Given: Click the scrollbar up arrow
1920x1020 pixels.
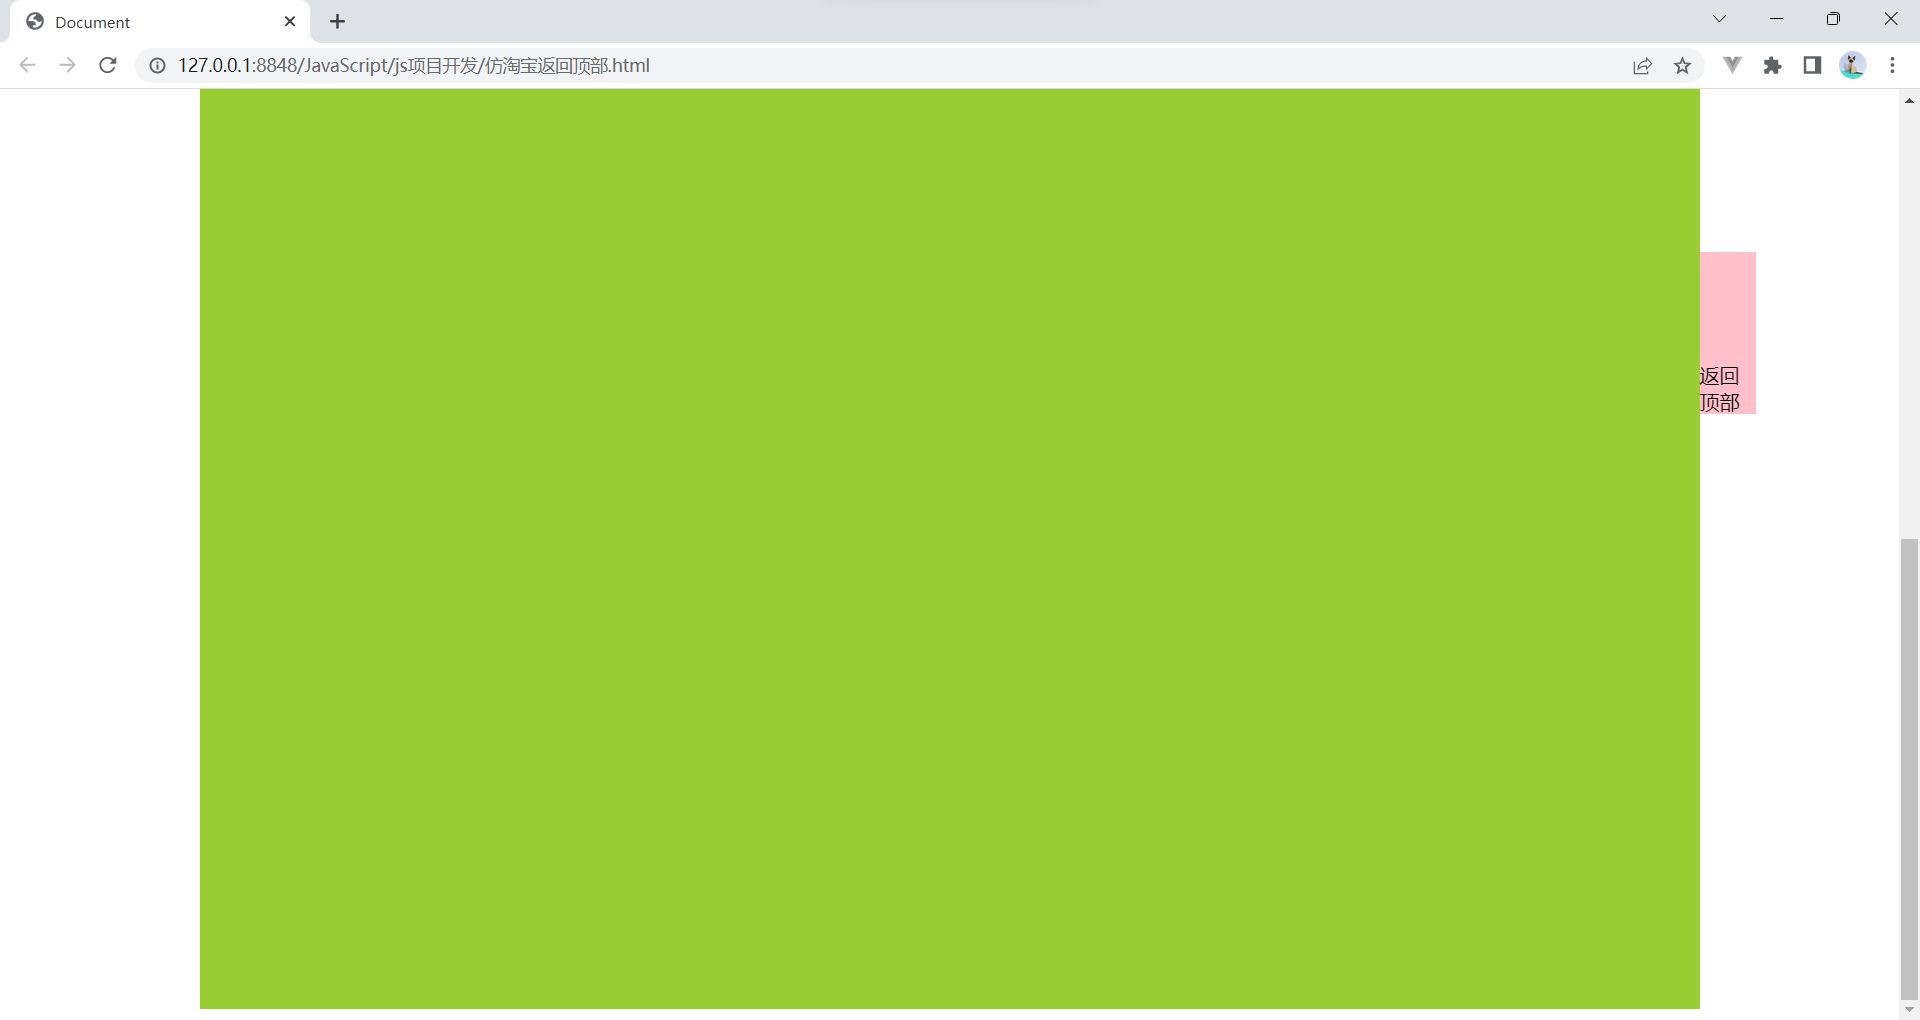Looking at the screenshot, I should coord(1909,100).
